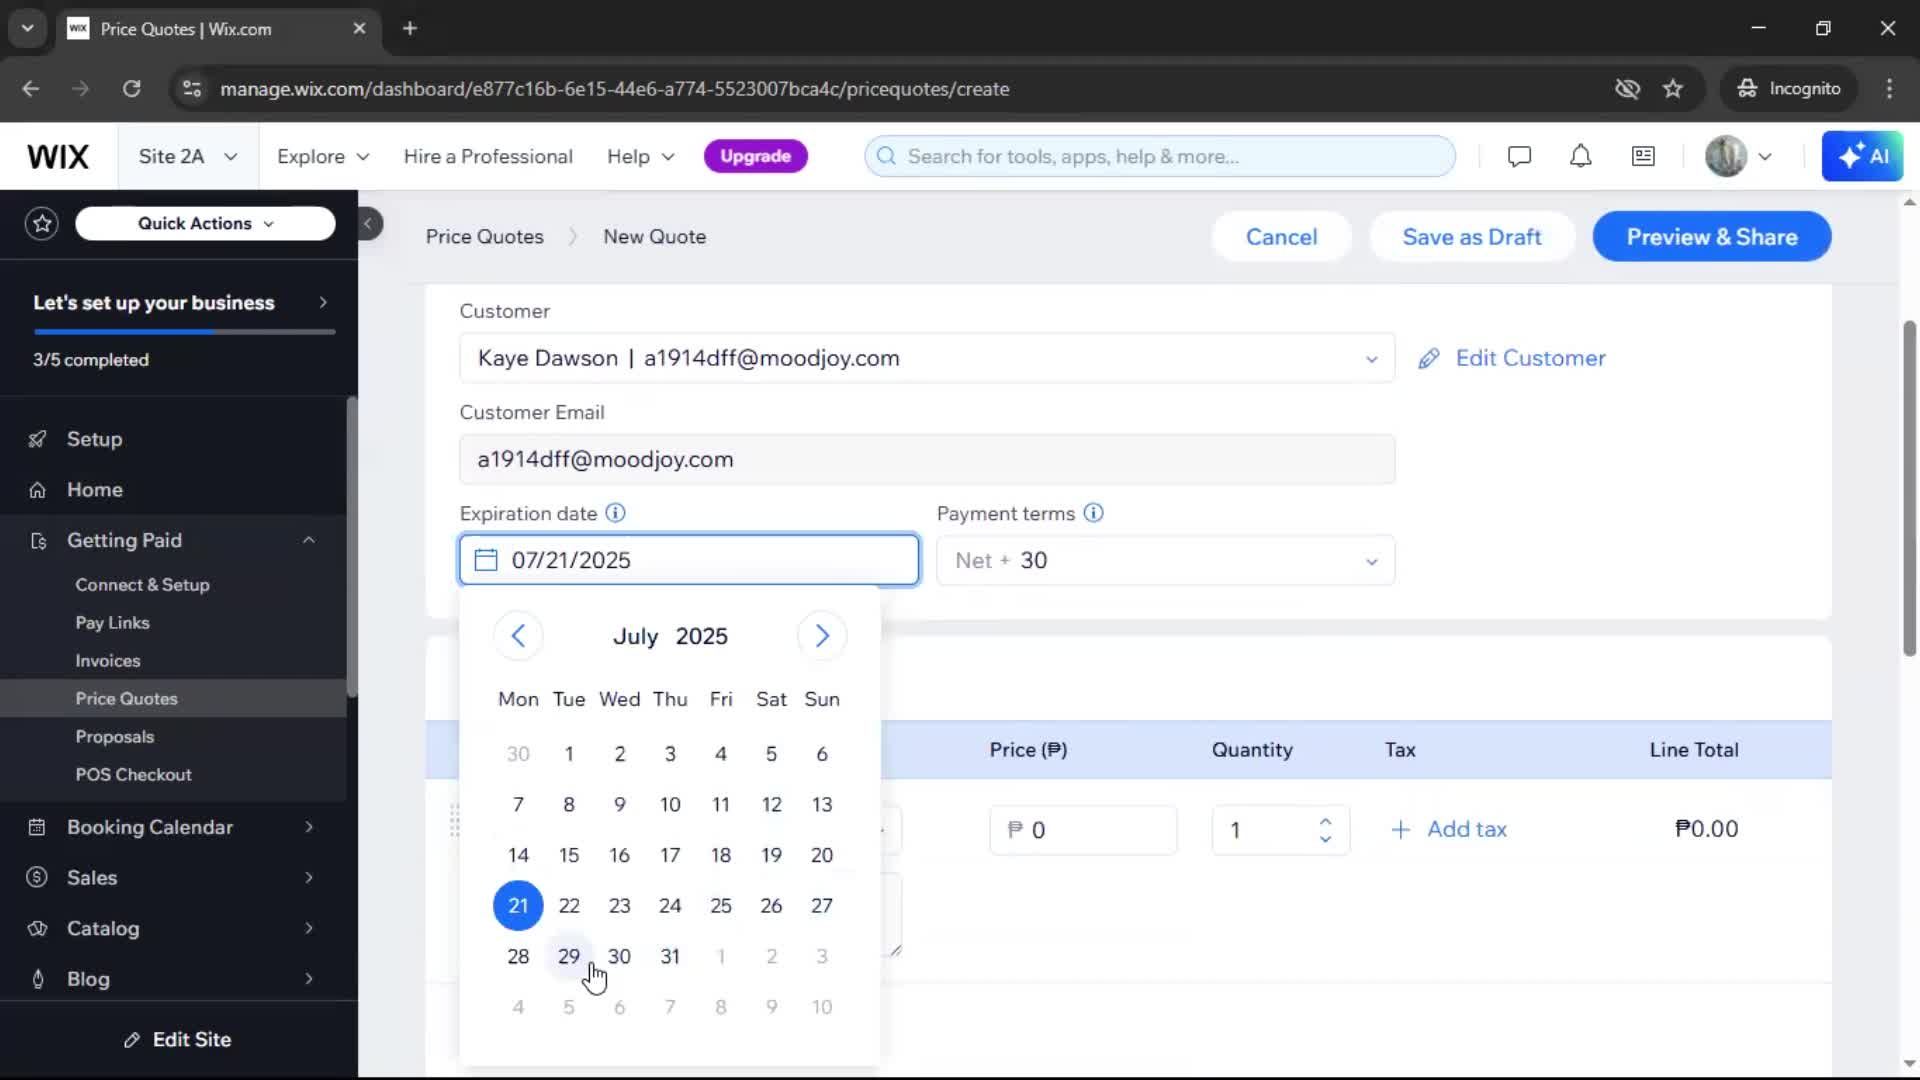
Task: Select July 15 in calendar
Action: click(569, 856)
